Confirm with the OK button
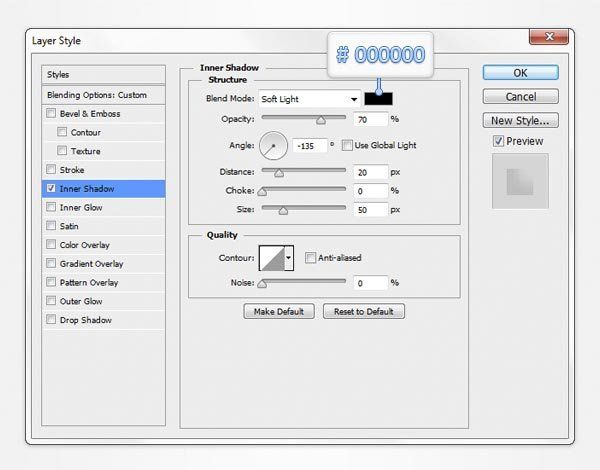The width and height of the screenshot is (600, 470). [x=520, y=72]
